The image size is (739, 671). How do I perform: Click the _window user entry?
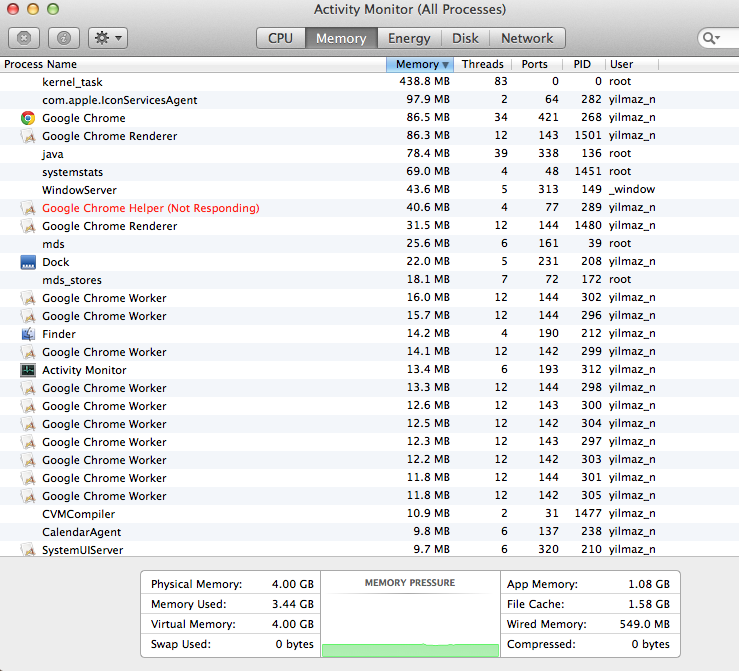point(632,189)
